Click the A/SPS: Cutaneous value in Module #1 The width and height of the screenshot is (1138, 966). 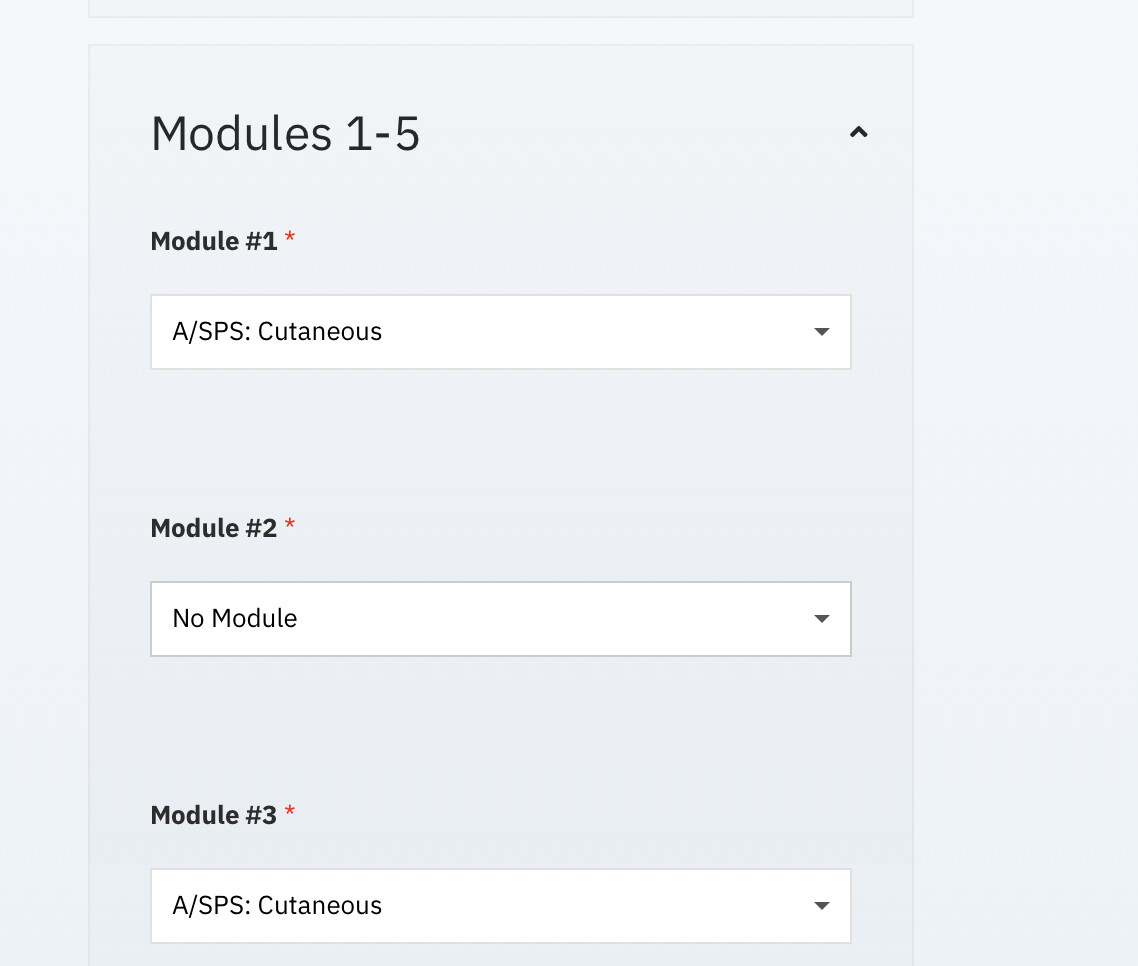[277, 332]
